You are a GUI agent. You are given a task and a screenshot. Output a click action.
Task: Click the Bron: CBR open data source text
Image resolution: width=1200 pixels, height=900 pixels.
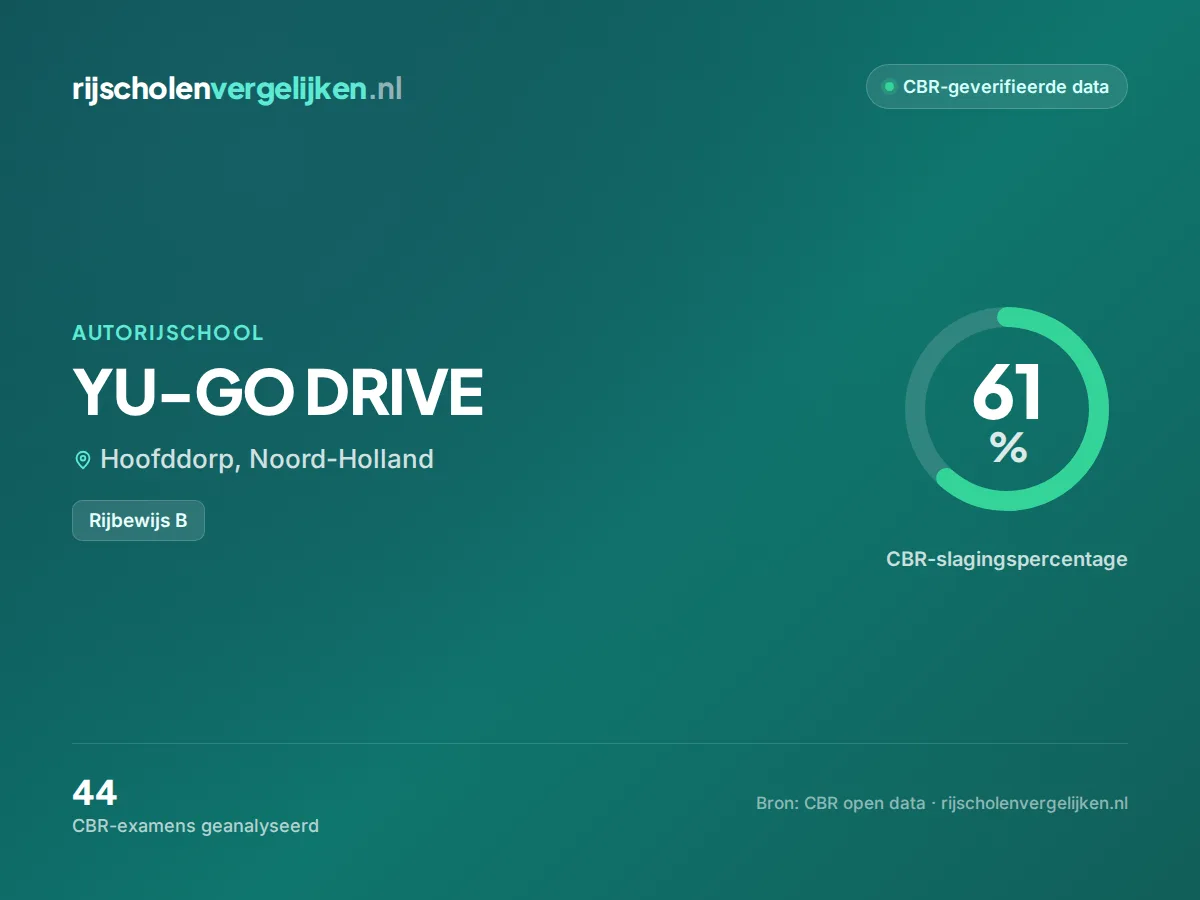pos(942,803)
